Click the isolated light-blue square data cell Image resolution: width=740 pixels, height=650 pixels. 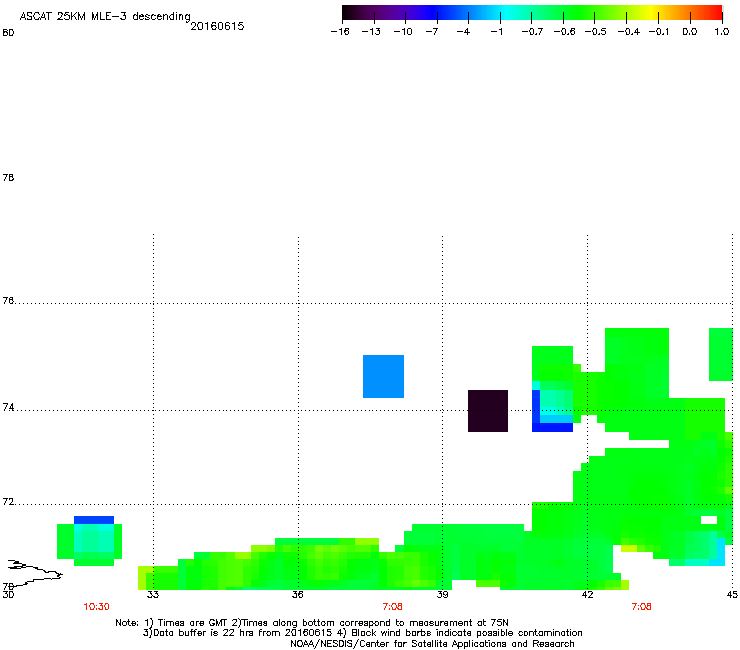[x=383, y=376]
